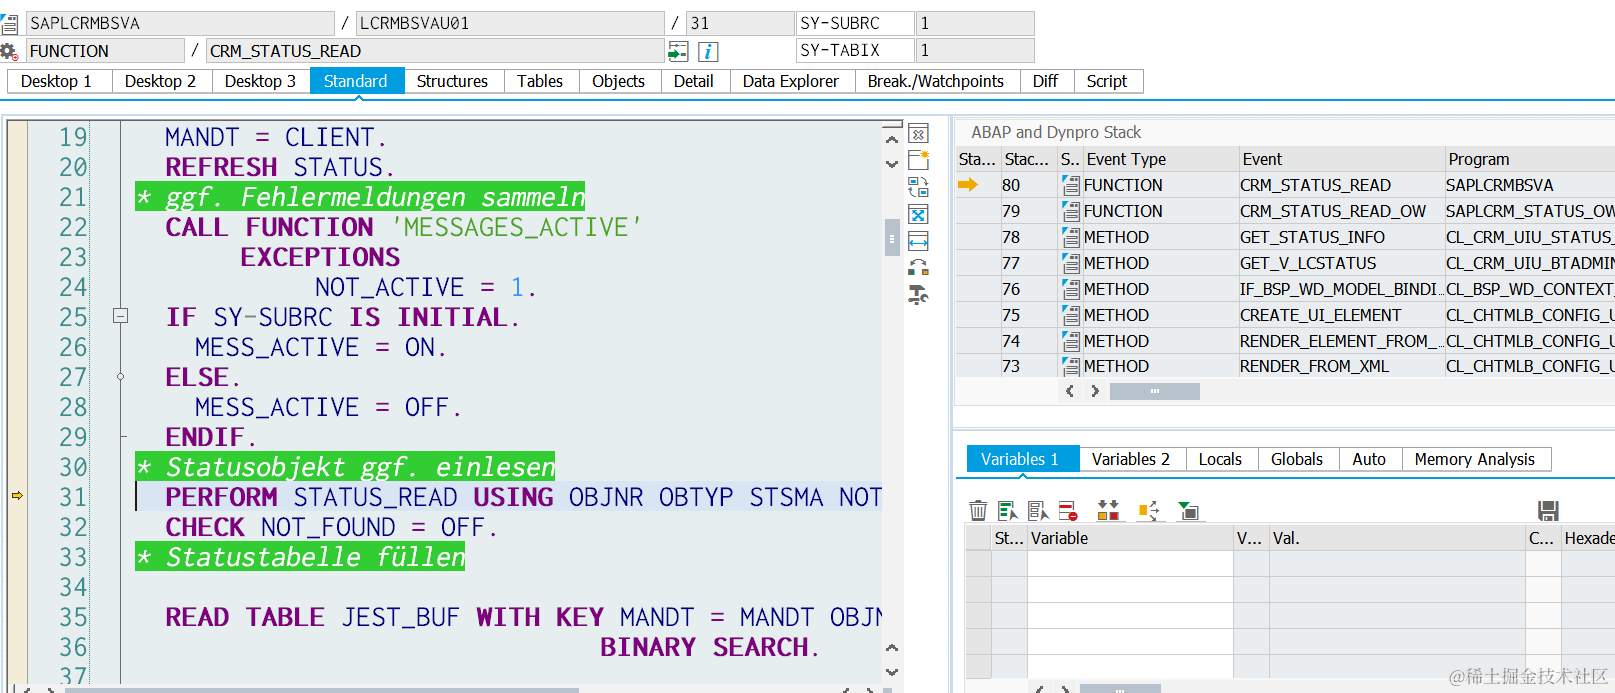Click the save variables floppy disk icon
Screen dimensions: 1615x693
click(1548, 511)
